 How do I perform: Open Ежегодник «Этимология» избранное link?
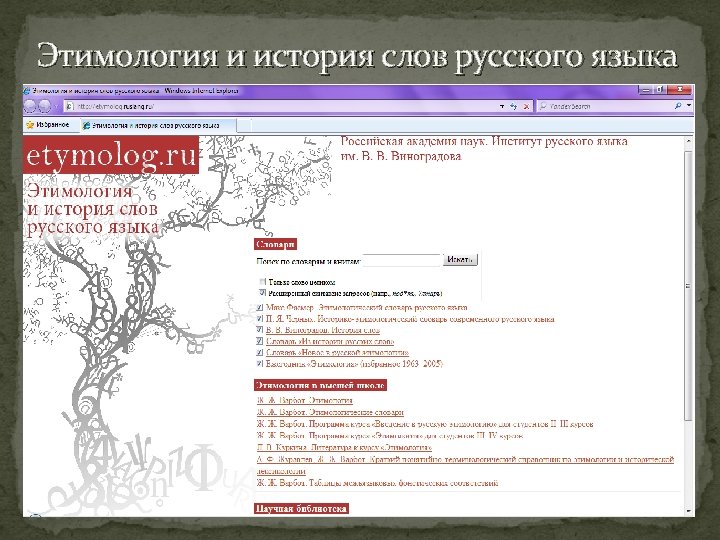pos(354,364)
